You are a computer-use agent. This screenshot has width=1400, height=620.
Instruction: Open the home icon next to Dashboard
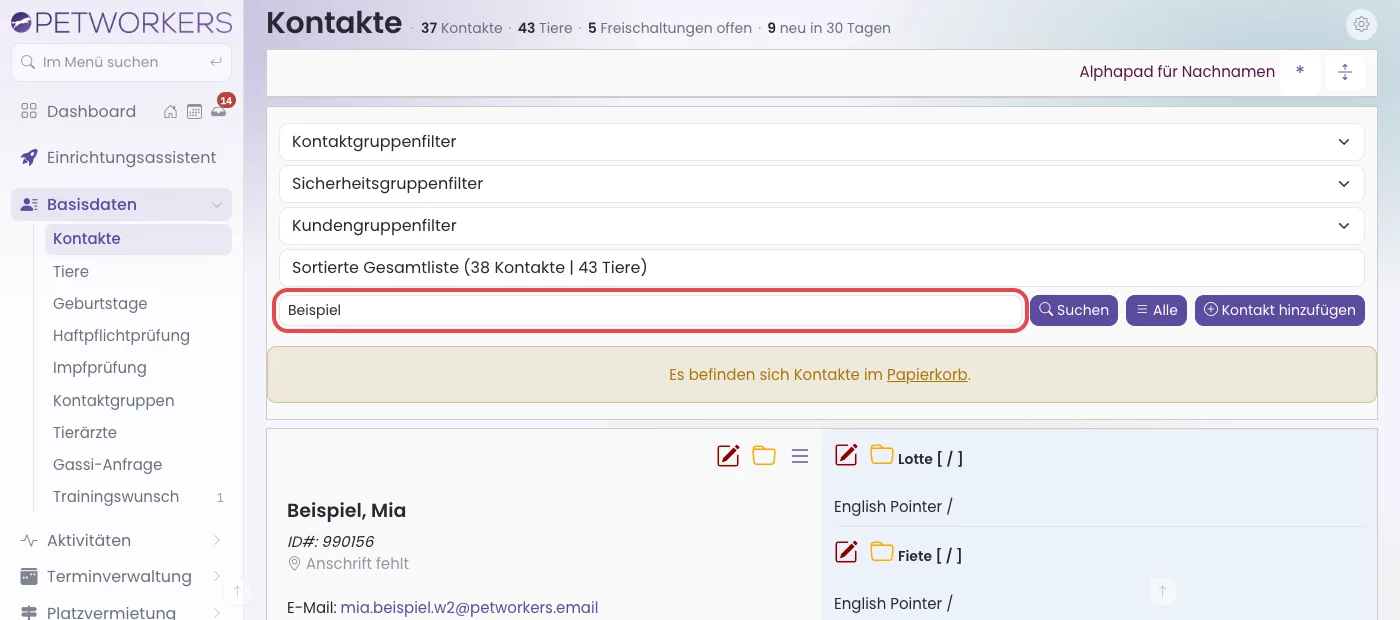pyautogui.click(x=171, y=111)
